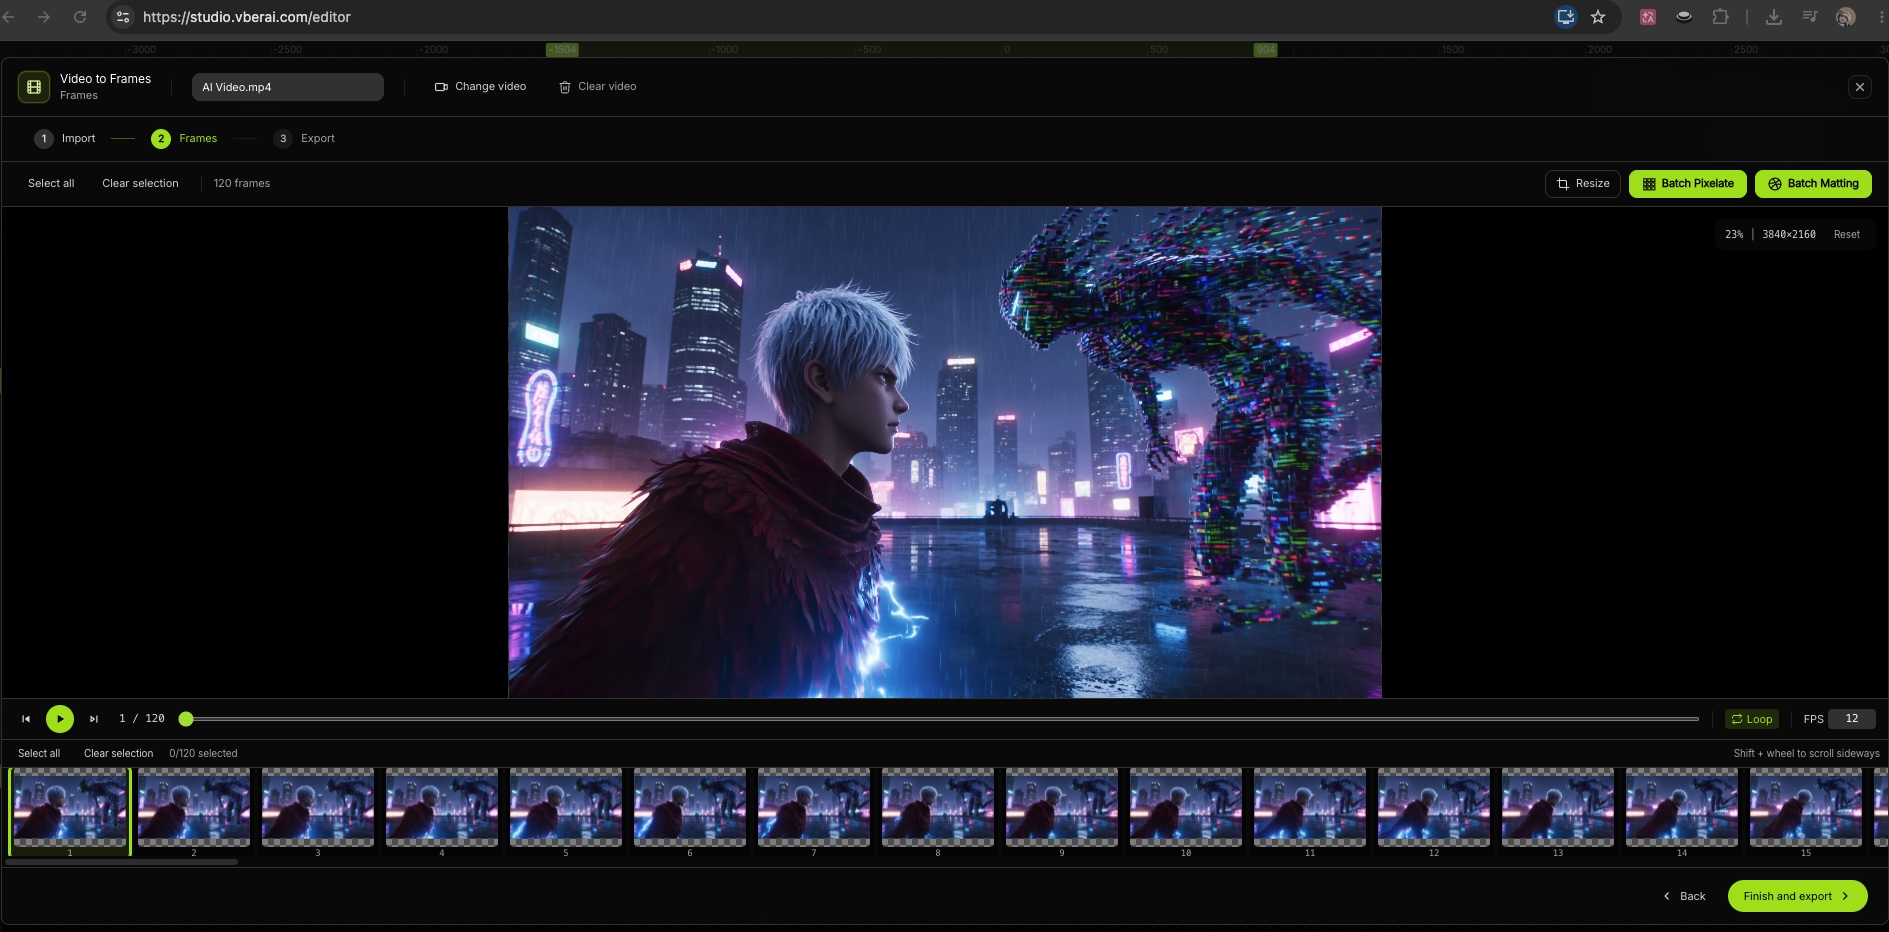Switch to the Frames step
Image resolution: width=1889 pixels, height=932 pixels.
(x=184, y=139)
